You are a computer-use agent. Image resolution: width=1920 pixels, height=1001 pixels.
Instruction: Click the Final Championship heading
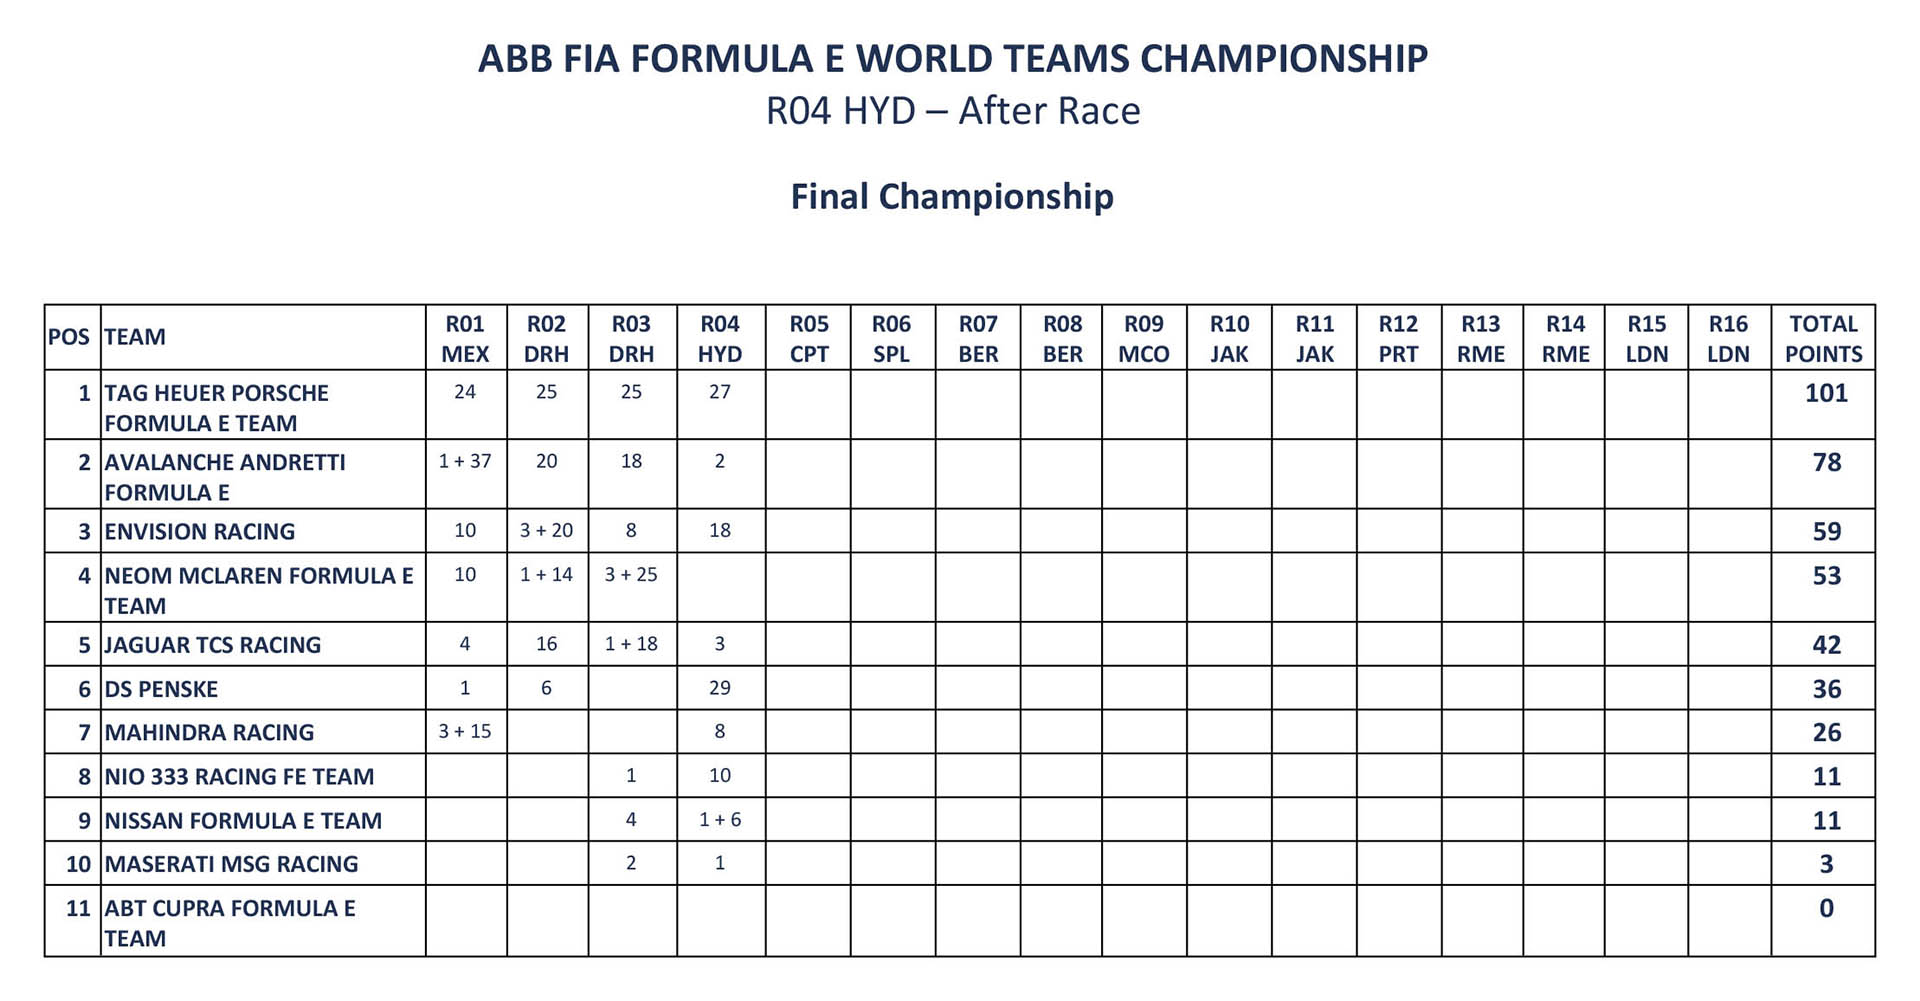pos(952,197)
